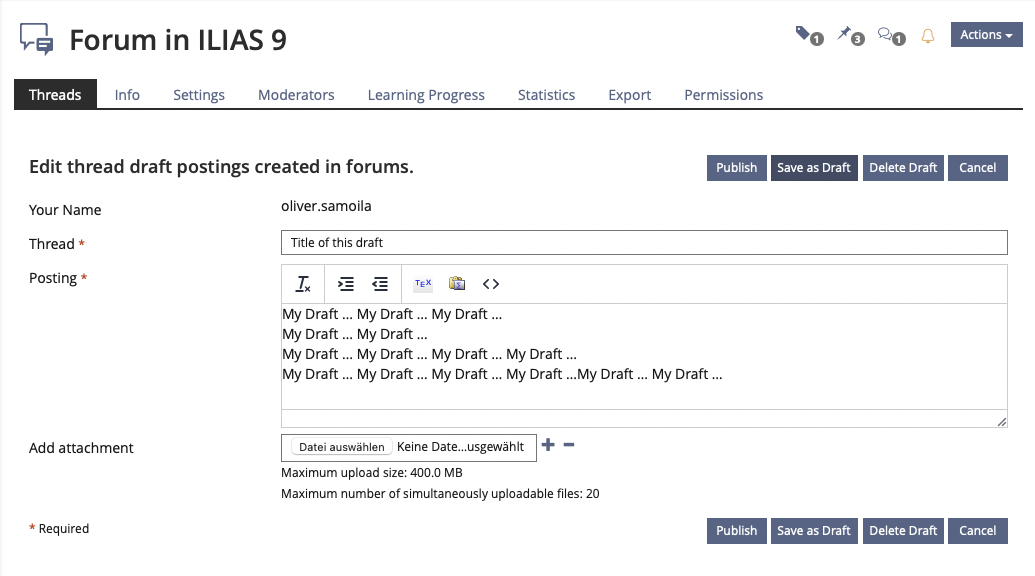Click the decrease indent icon
The width and height of the screenshot is (1035, 576).
[380, 284]
